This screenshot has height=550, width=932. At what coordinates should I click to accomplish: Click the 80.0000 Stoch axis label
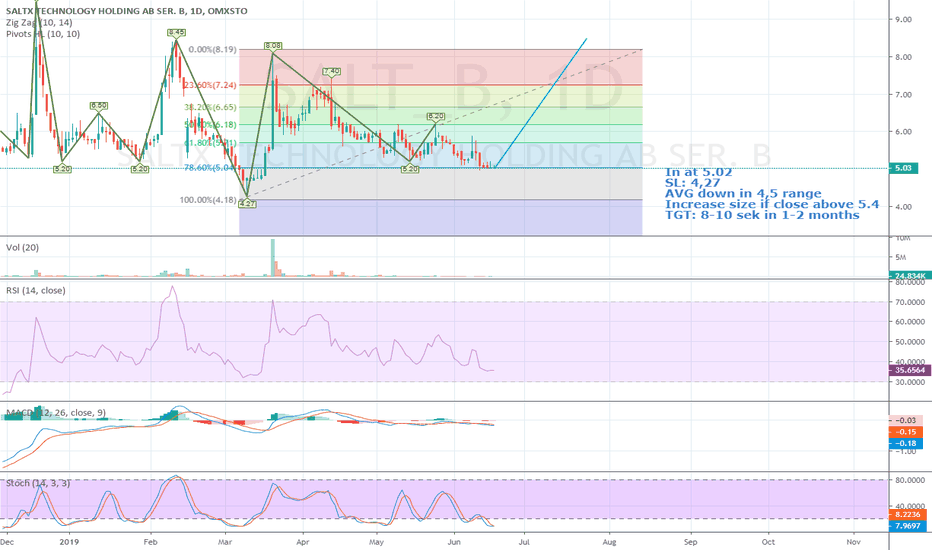[x=909, y=480]
